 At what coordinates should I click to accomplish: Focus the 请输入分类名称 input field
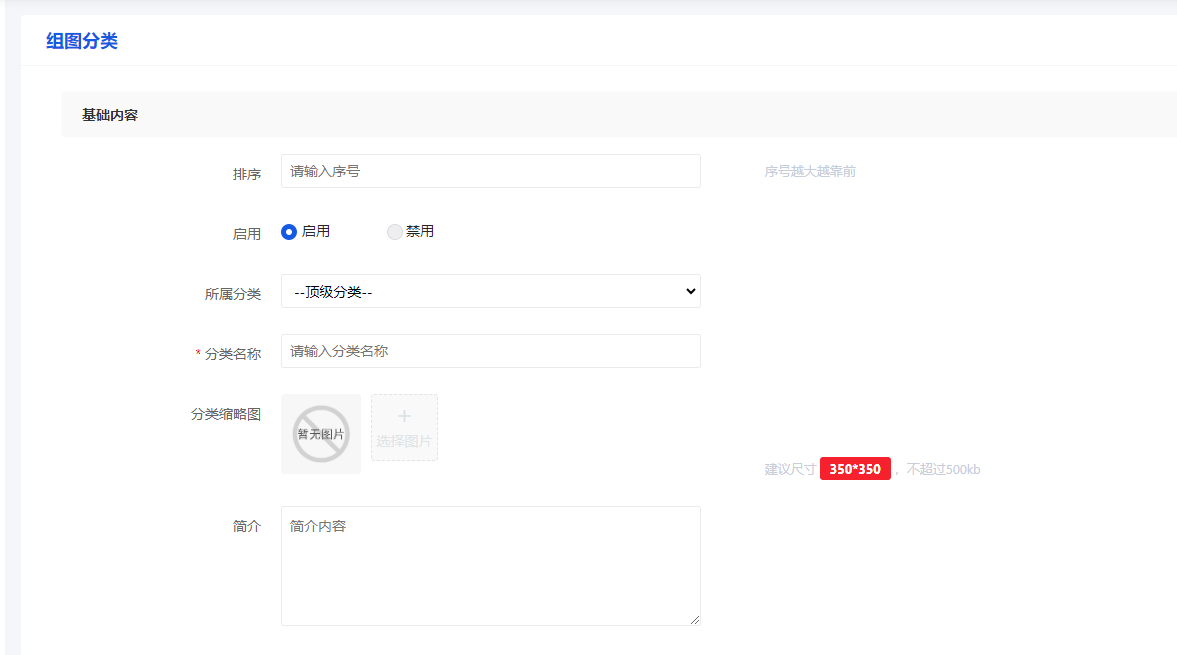click(490, 351)
